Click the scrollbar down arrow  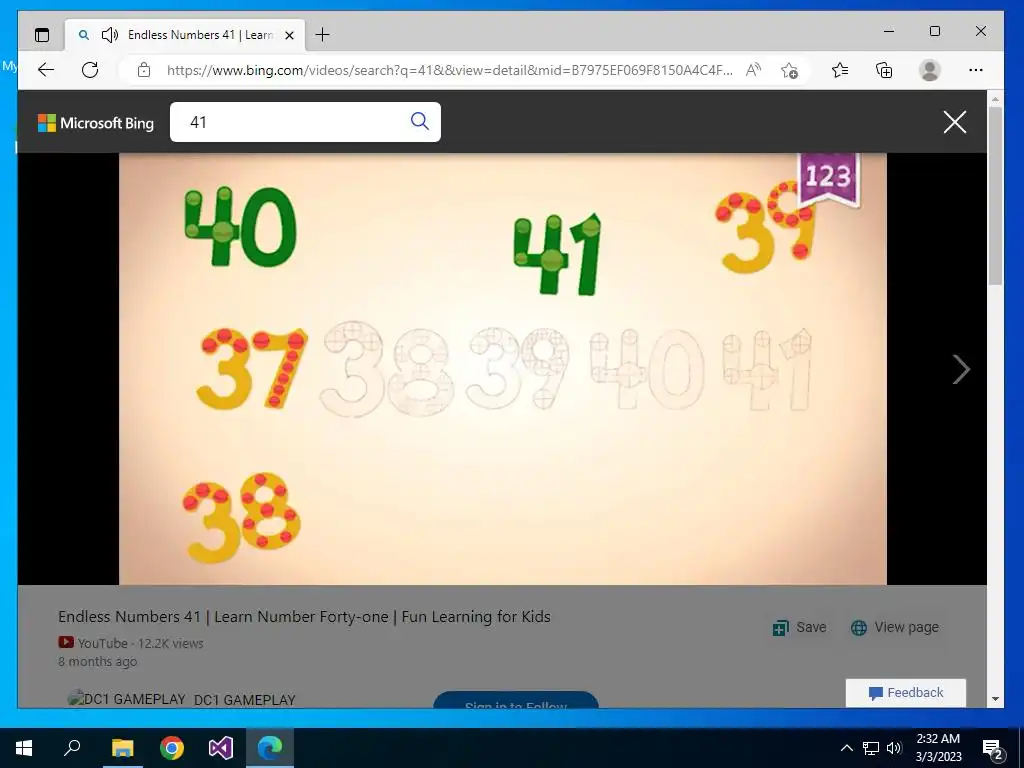995,699
